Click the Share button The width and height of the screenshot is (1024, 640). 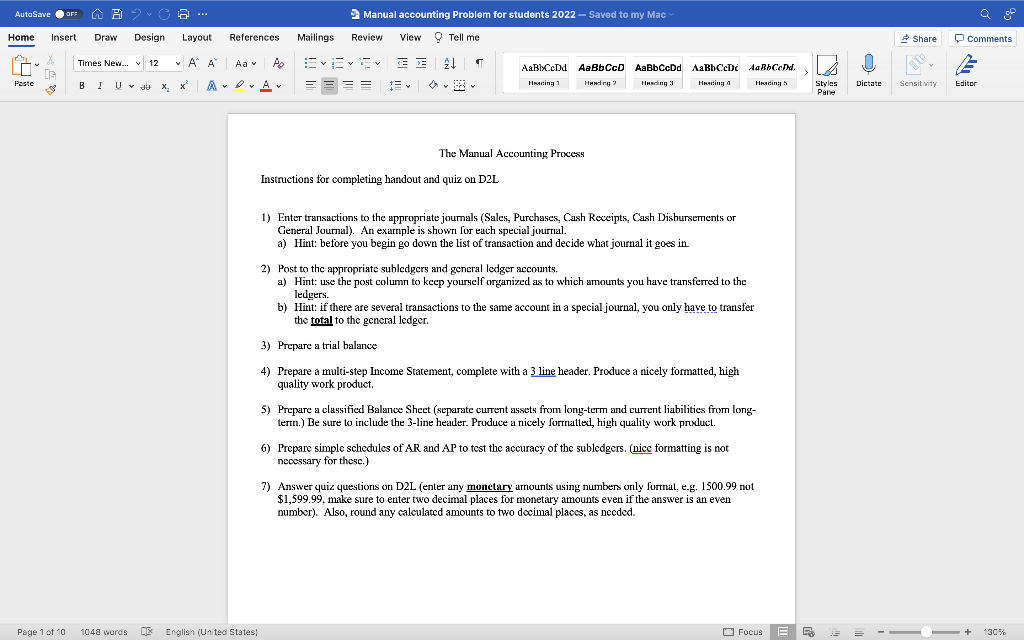pos(916,37)
